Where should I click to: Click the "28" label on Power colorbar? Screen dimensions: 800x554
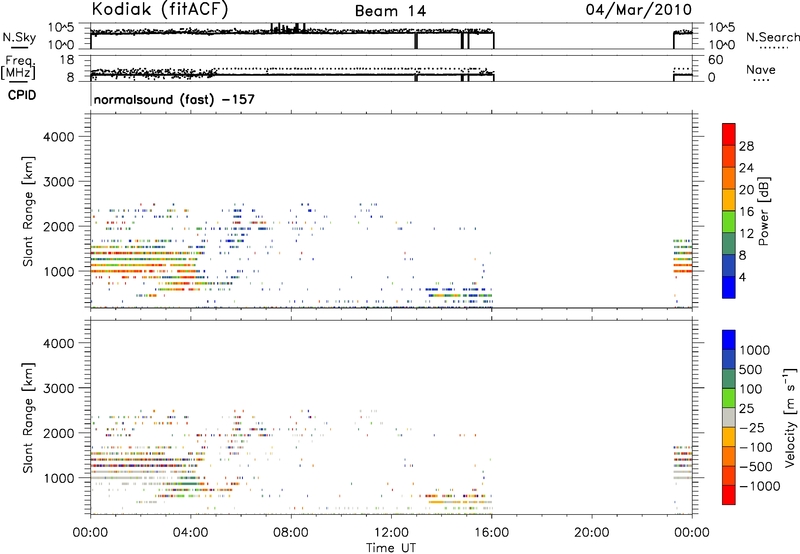[x=746, y=146]
